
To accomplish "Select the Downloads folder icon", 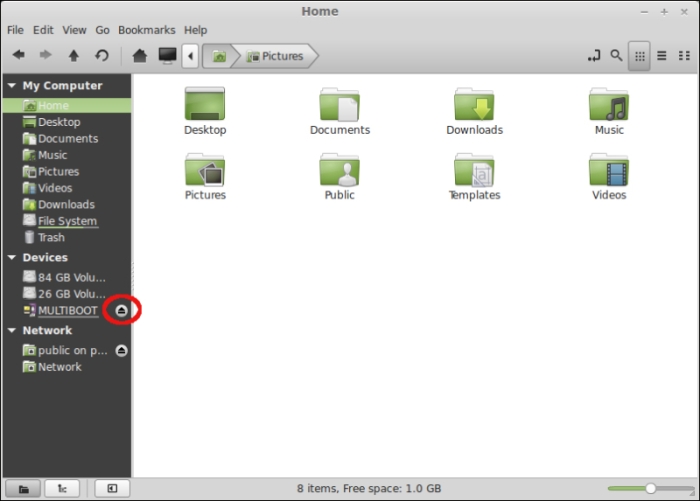I will tap(475, 111).
